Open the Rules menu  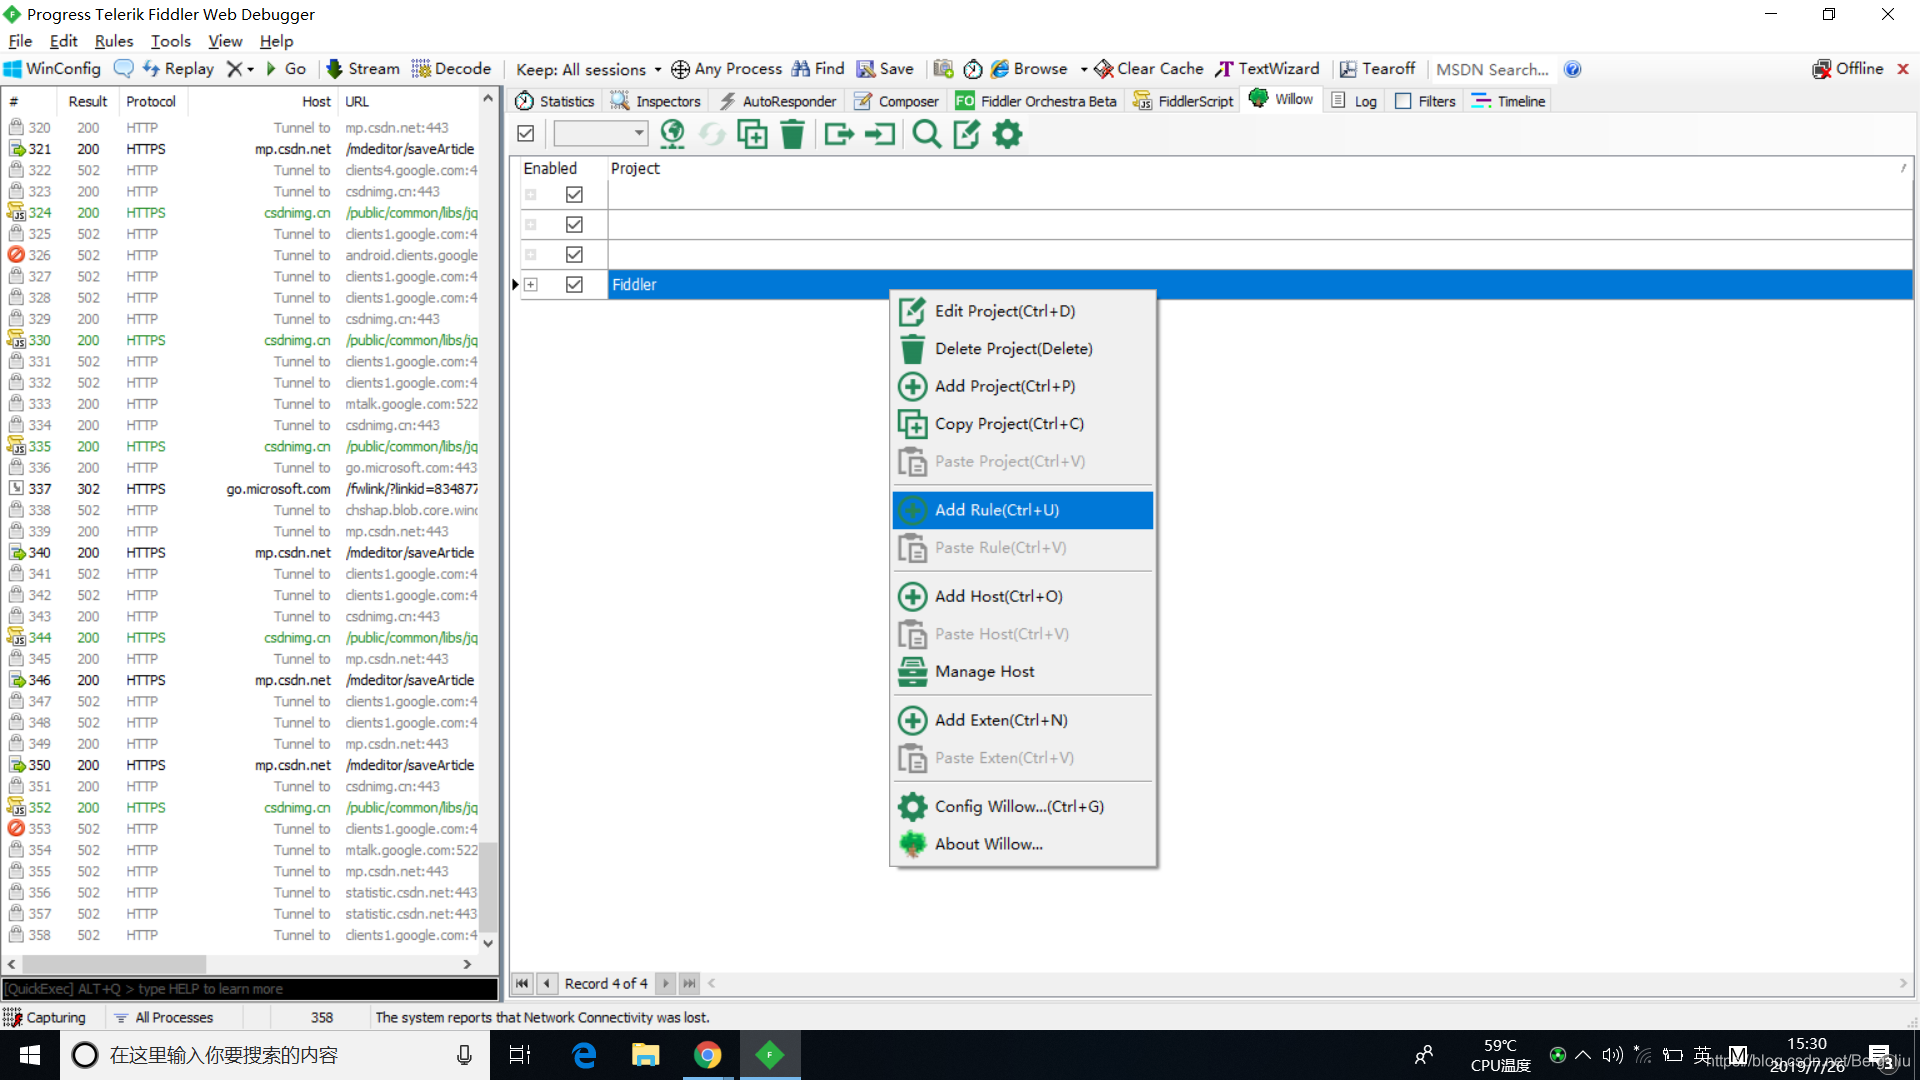tap(114, 41)
